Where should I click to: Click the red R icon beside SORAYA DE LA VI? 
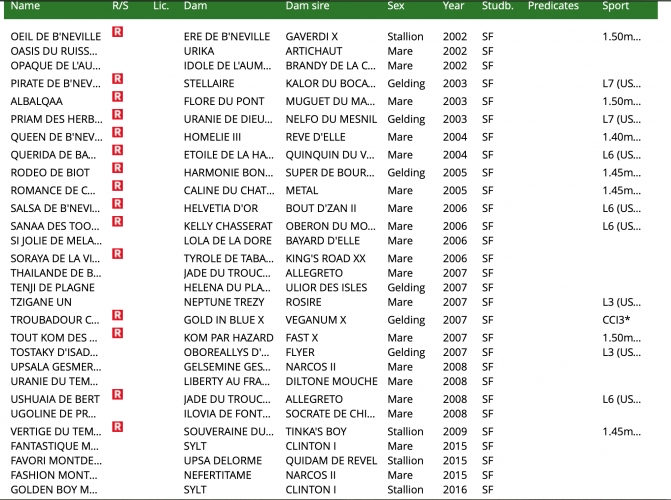[x=117, y=254]
